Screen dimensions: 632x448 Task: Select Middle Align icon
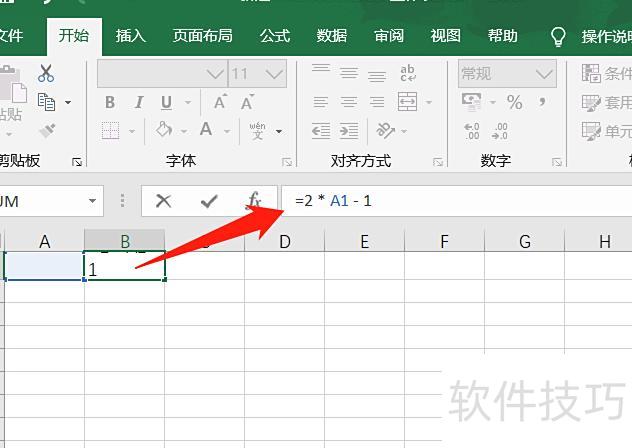pyautogui.click(x=349, y=73)
